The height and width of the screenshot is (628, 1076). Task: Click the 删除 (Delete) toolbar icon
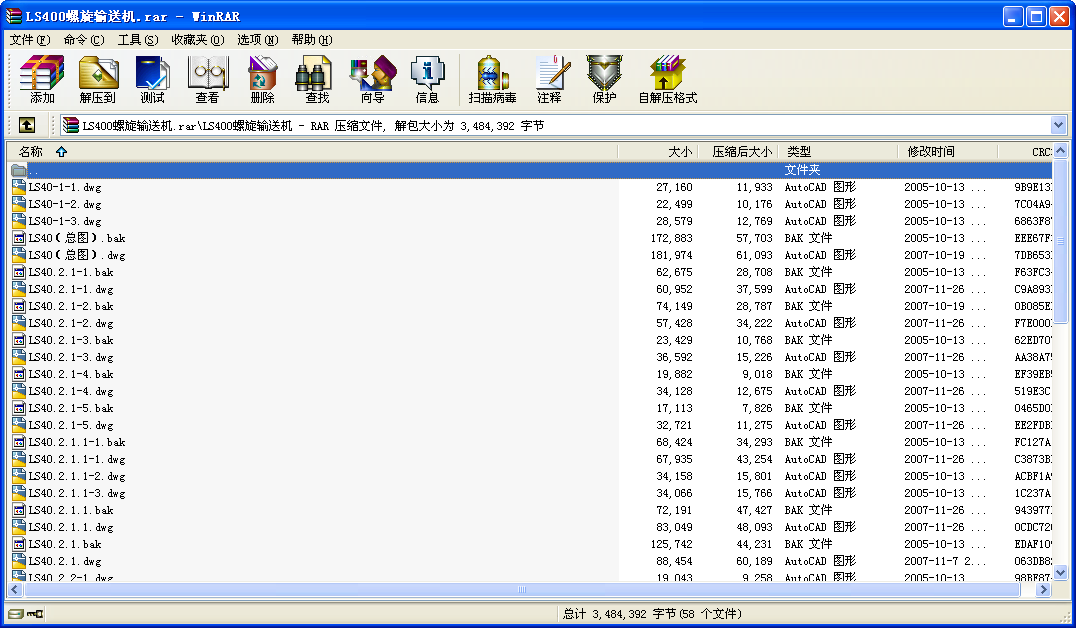pos(262,80)
